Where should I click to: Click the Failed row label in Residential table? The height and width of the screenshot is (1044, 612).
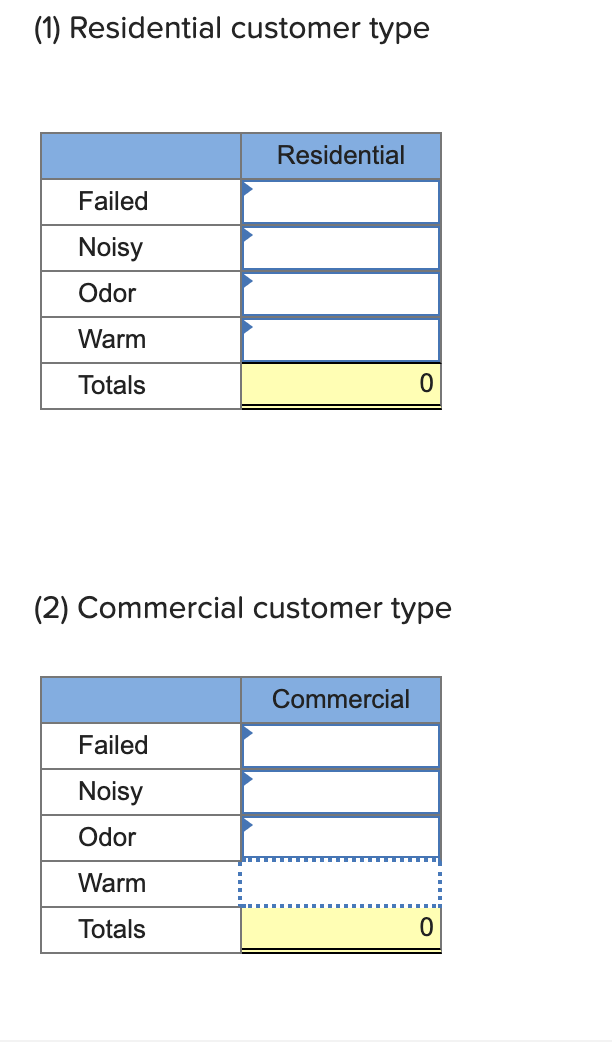pos(113,201)
